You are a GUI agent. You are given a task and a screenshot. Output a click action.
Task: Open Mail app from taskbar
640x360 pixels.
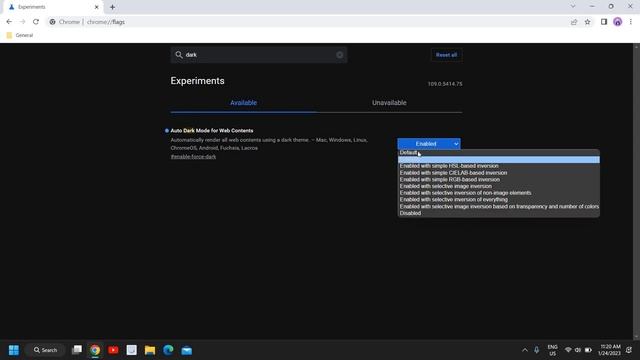coord(187,350)
